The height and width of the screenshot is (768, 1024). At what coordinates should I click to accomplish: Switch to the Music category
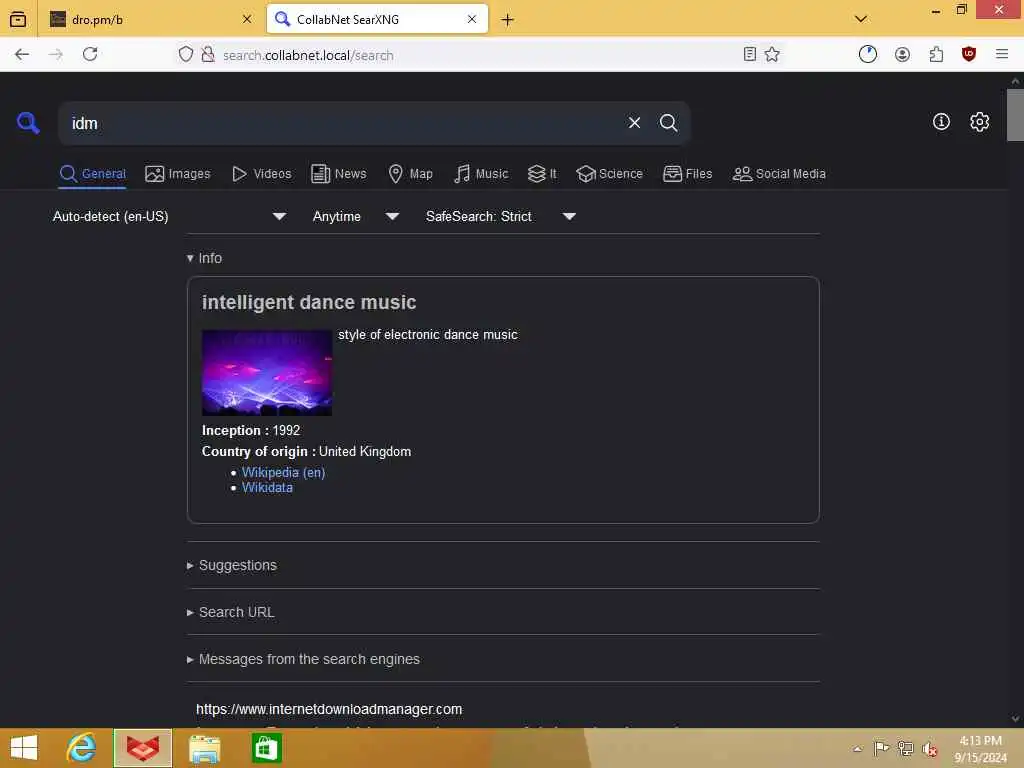[481, 174]
